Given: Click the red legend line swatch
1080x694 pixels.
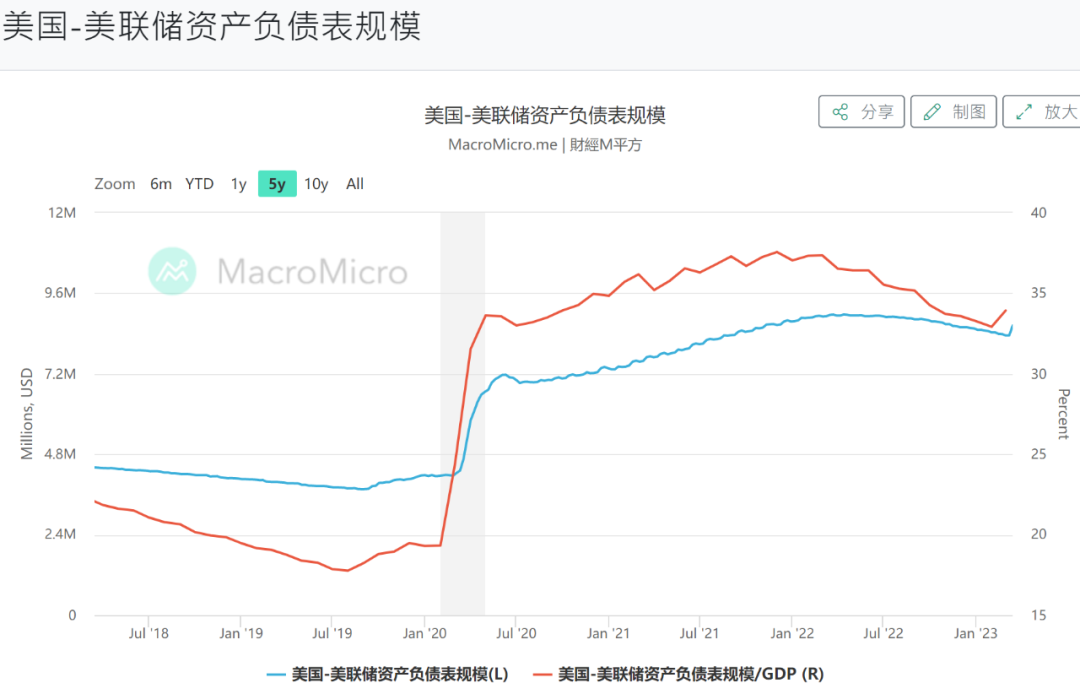Looking at the screenshot, I should click(543, 674).
